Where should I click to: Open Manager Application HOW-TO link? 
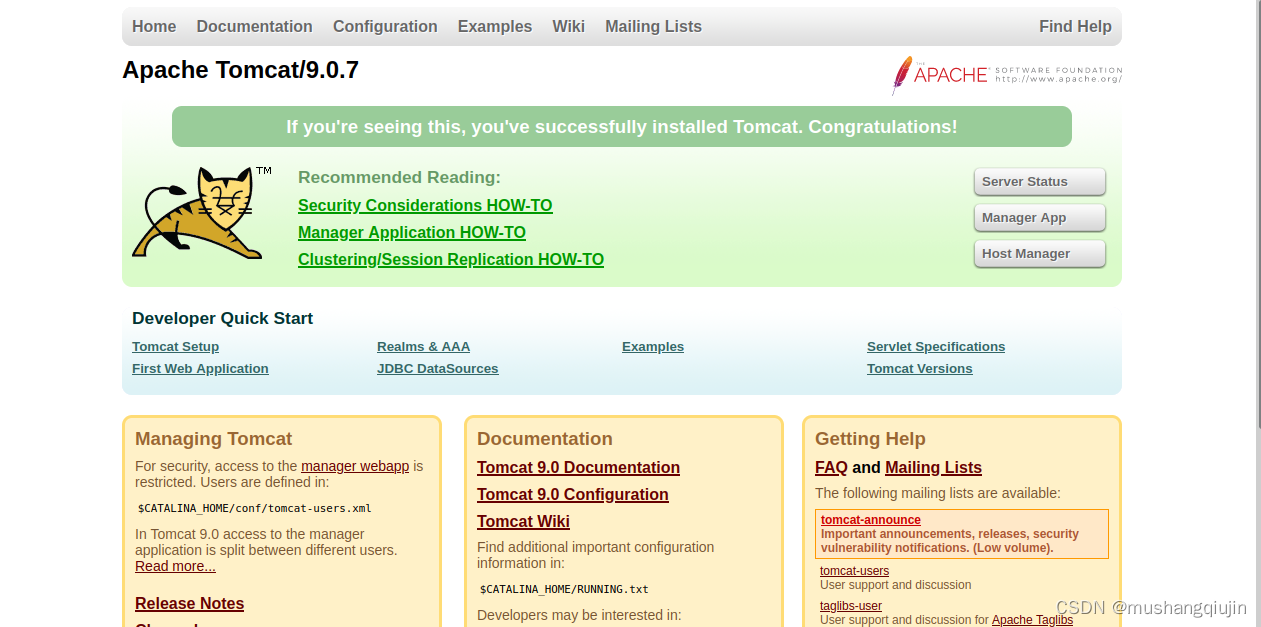pos(412,232)
